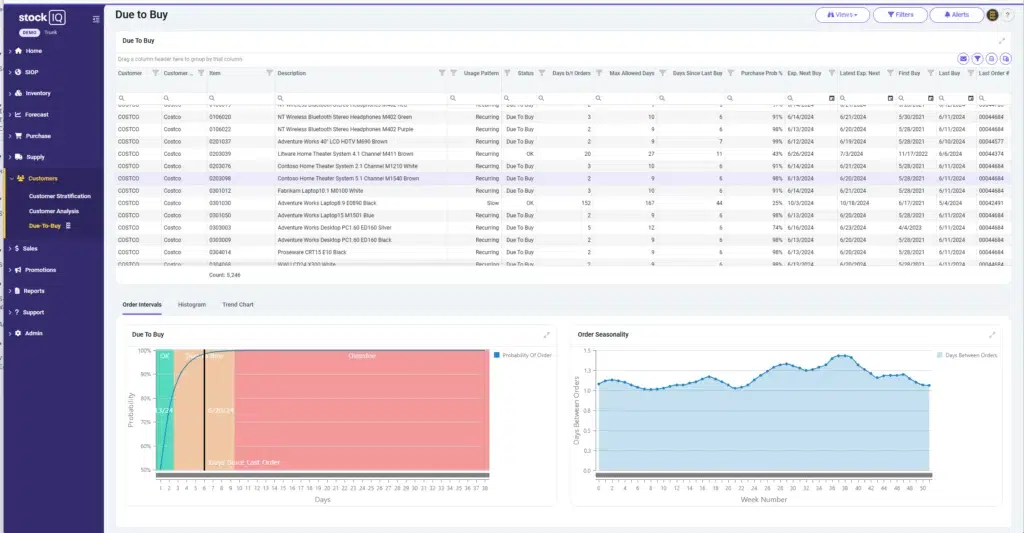Screen dimensions: 1024x533
Task: Click the Purchase cart icon
Action: [x=18, y=136]
